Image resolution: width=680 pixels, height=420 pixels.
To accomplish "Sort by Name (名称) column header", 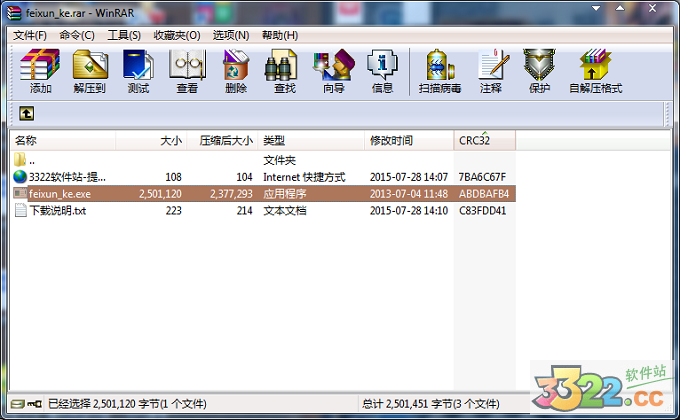I will point(63,141).
